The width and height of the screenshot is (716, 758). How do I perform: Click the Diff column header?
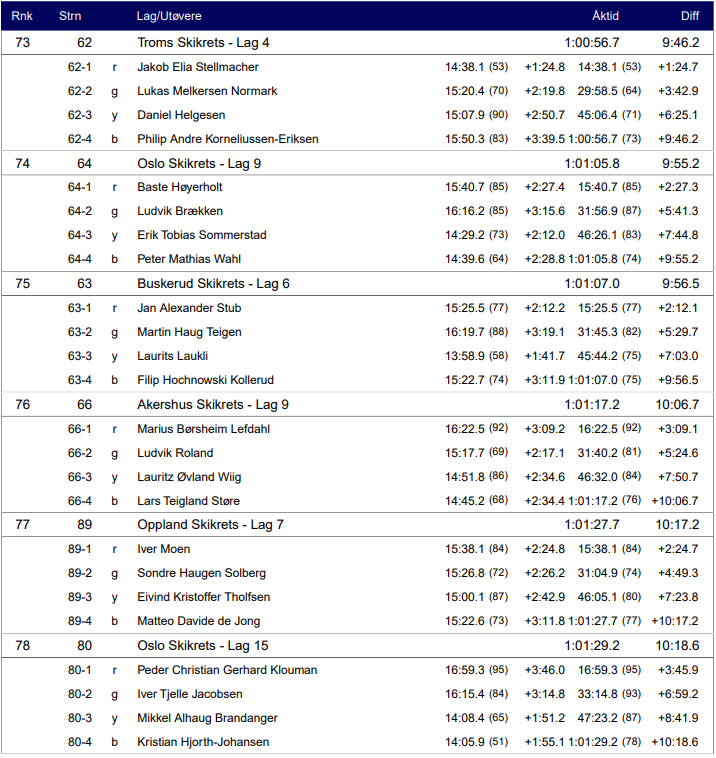[690, 16]
